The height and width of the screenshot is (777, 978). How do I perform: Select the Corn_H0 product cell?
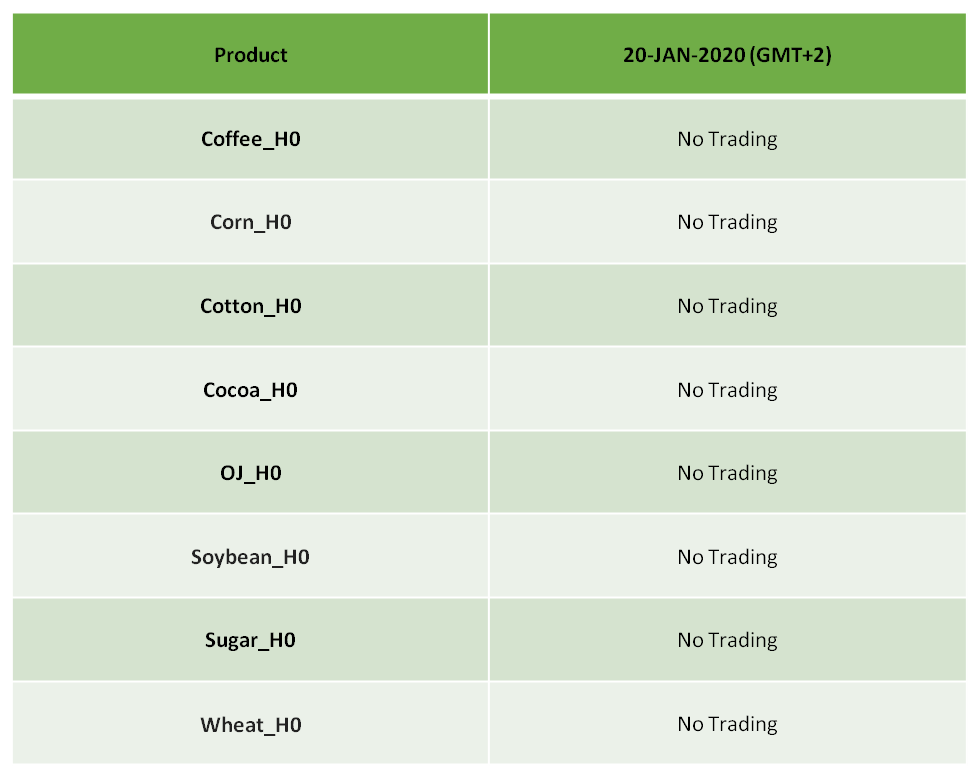click(250, 222)
